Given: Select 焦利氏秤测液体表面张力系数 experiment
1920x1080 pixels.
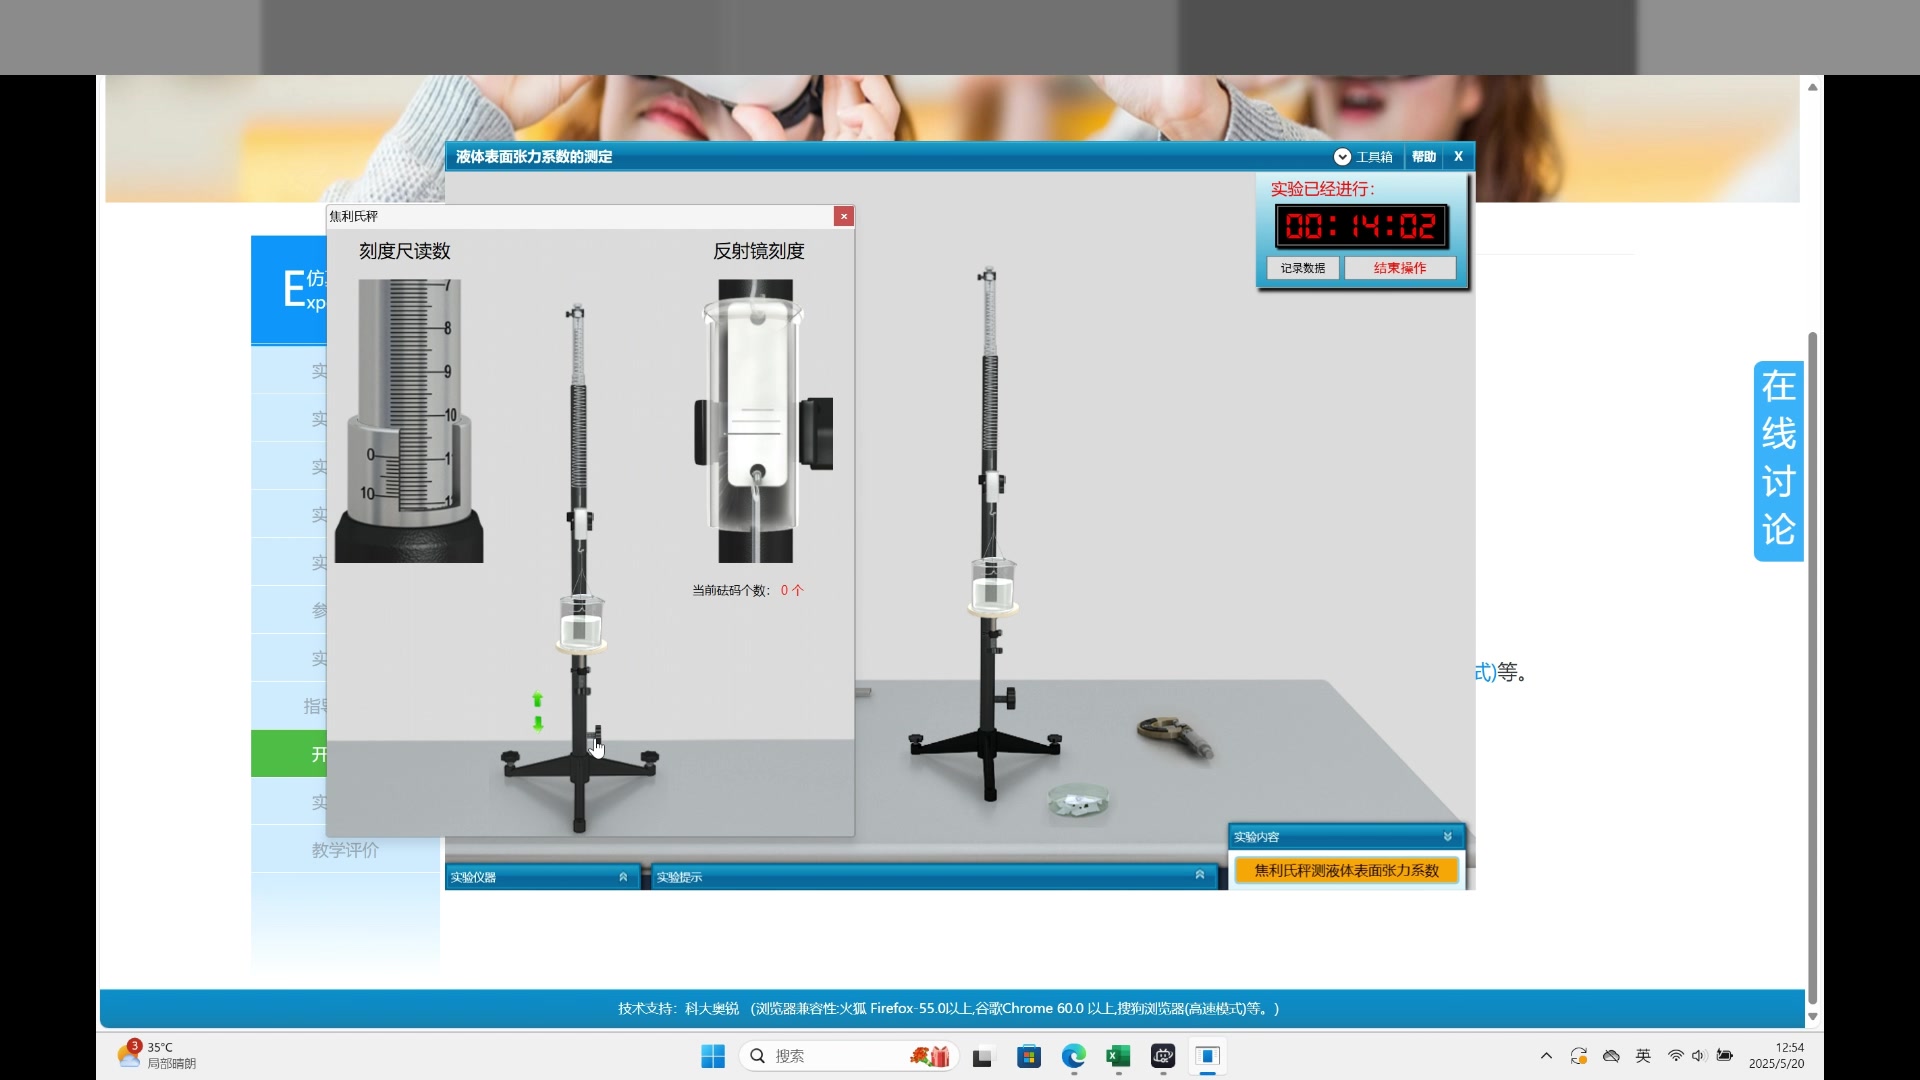Looking at the screenshot, I should click(x=1346, y=871).
